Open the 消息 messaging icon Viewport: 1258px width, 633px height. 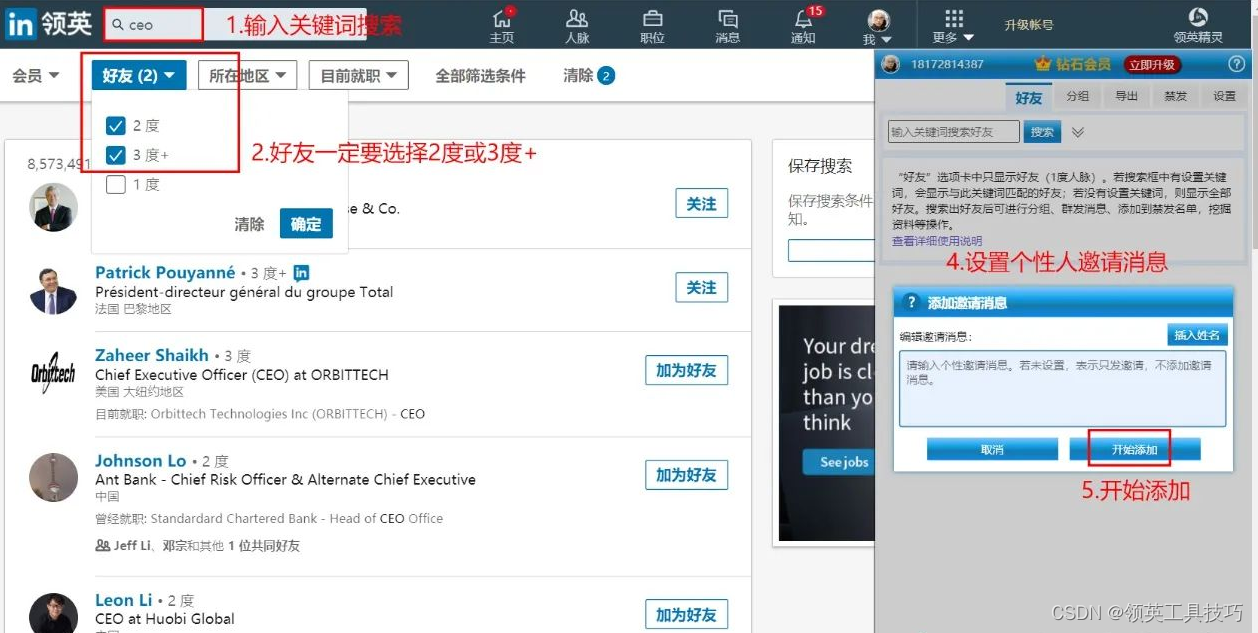click(x=728, y=26)
